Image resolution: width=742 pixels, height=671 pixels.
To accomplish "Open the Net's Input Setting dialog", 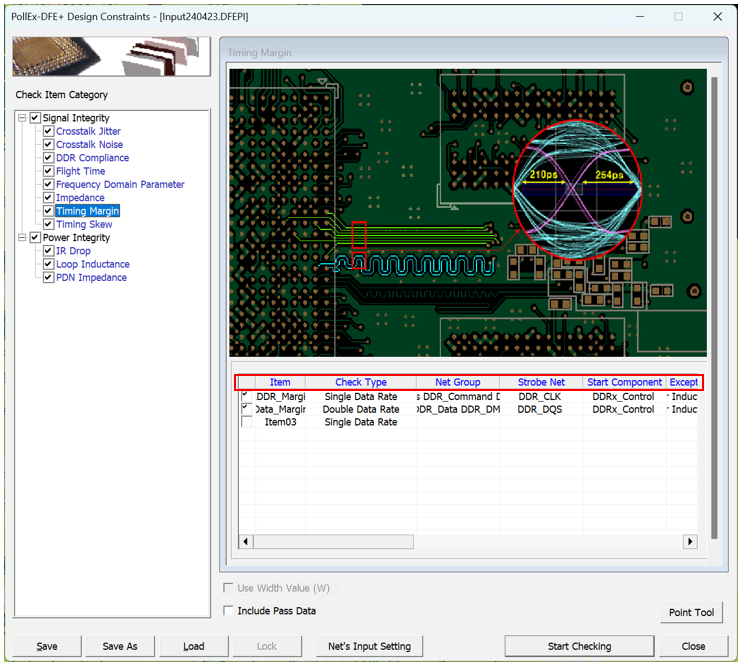I will (369, 646).
